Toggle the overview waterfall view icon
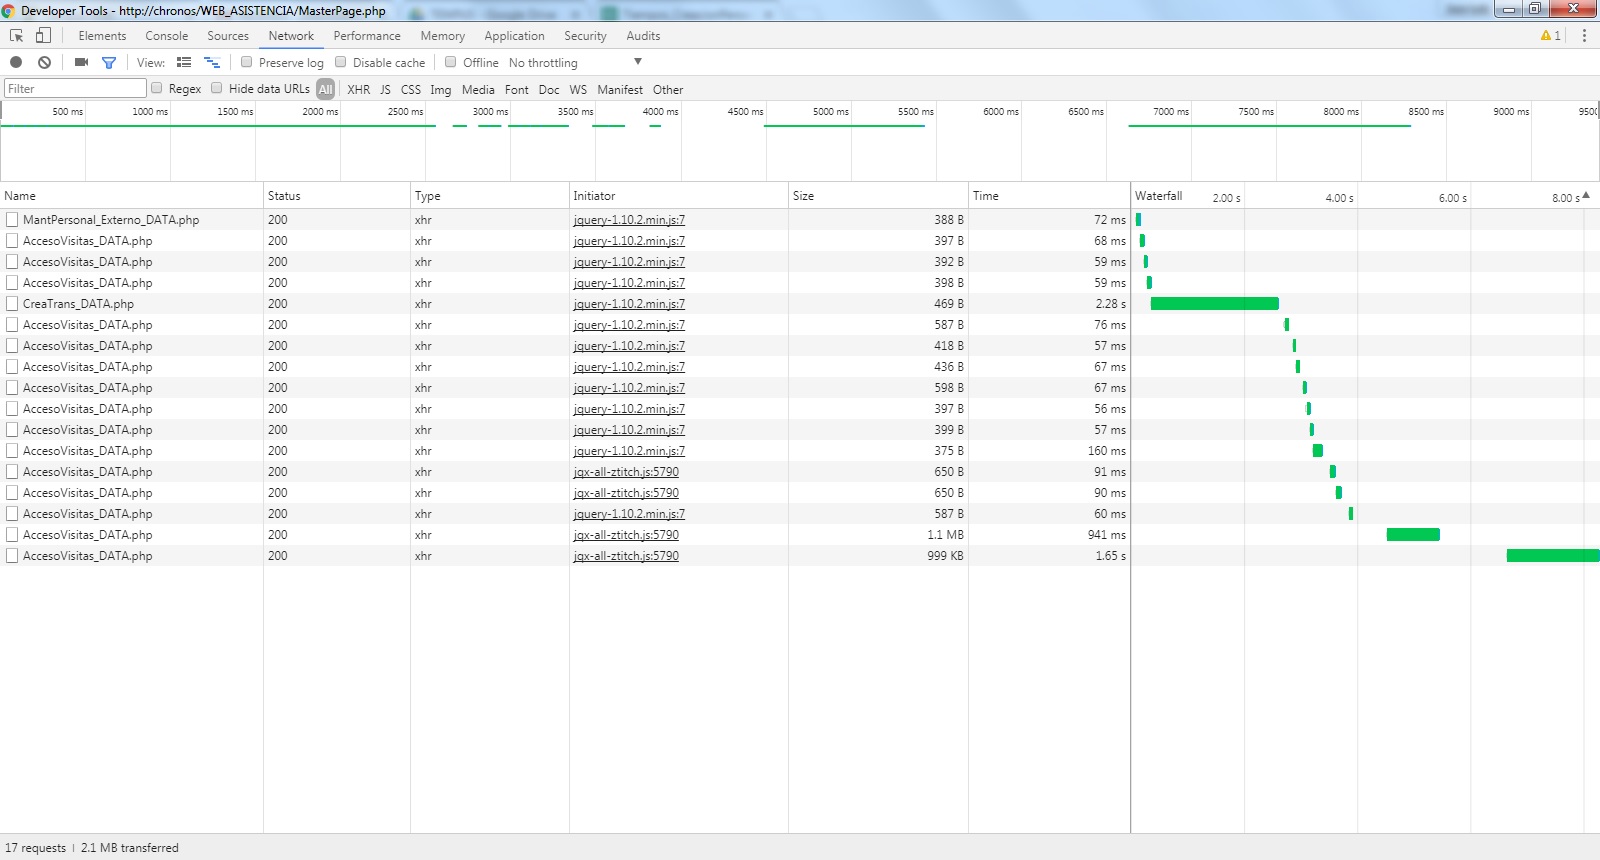Screen dimensions: 1600x860 (212, 62)
